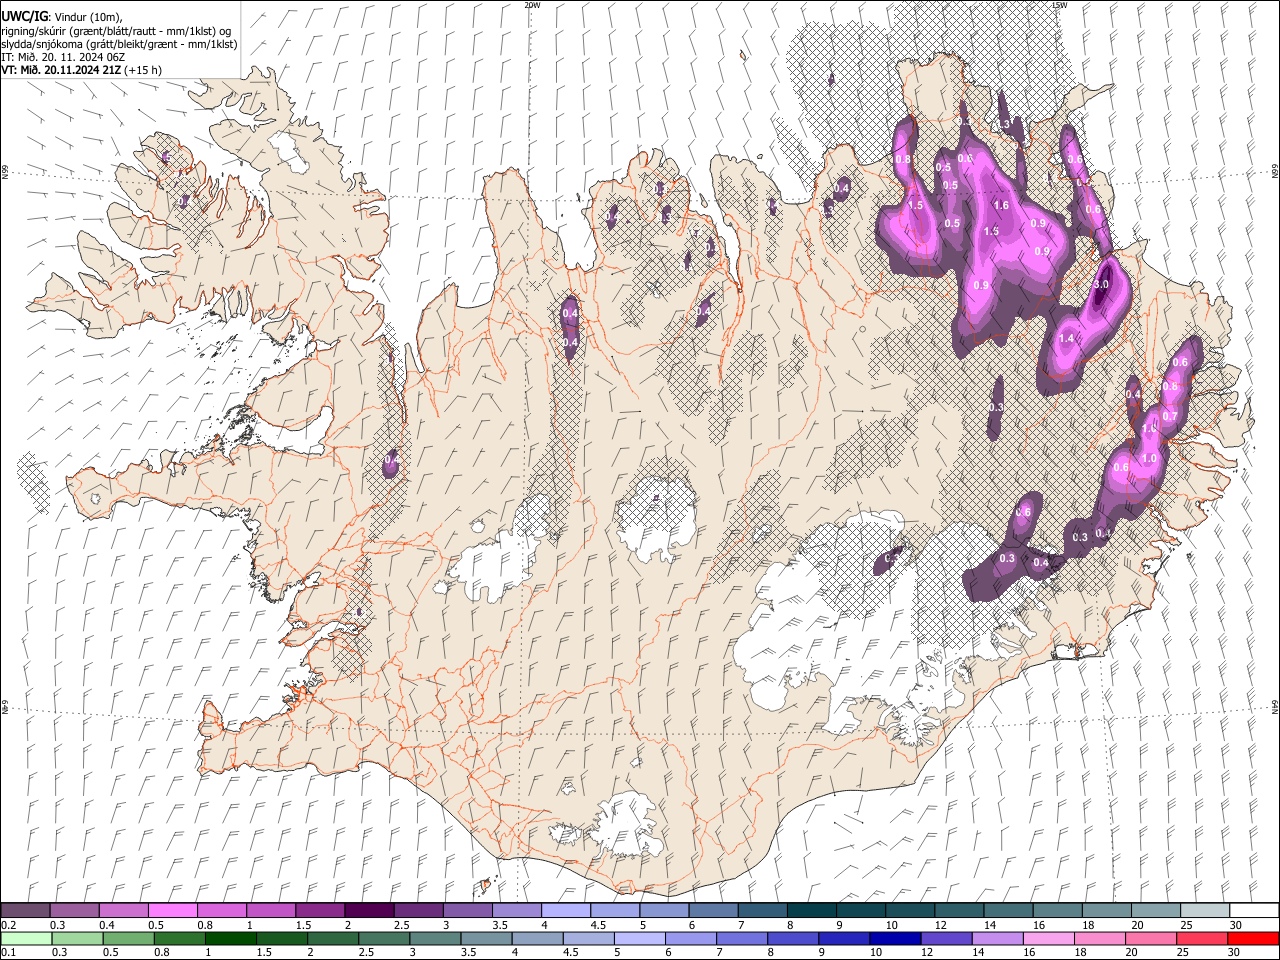
Task: Click the 1.6 precipitation value on the map
Action: click(x=1001, y=205)
